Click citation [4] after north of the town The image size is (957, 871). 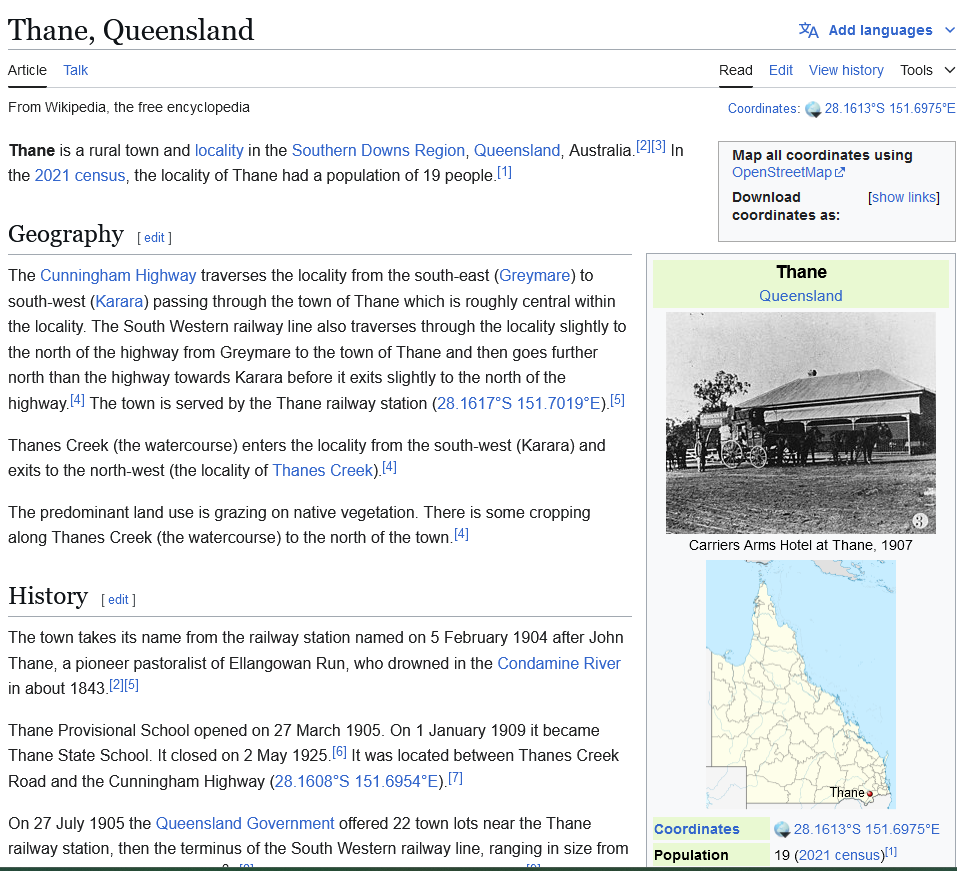(461, 534)
